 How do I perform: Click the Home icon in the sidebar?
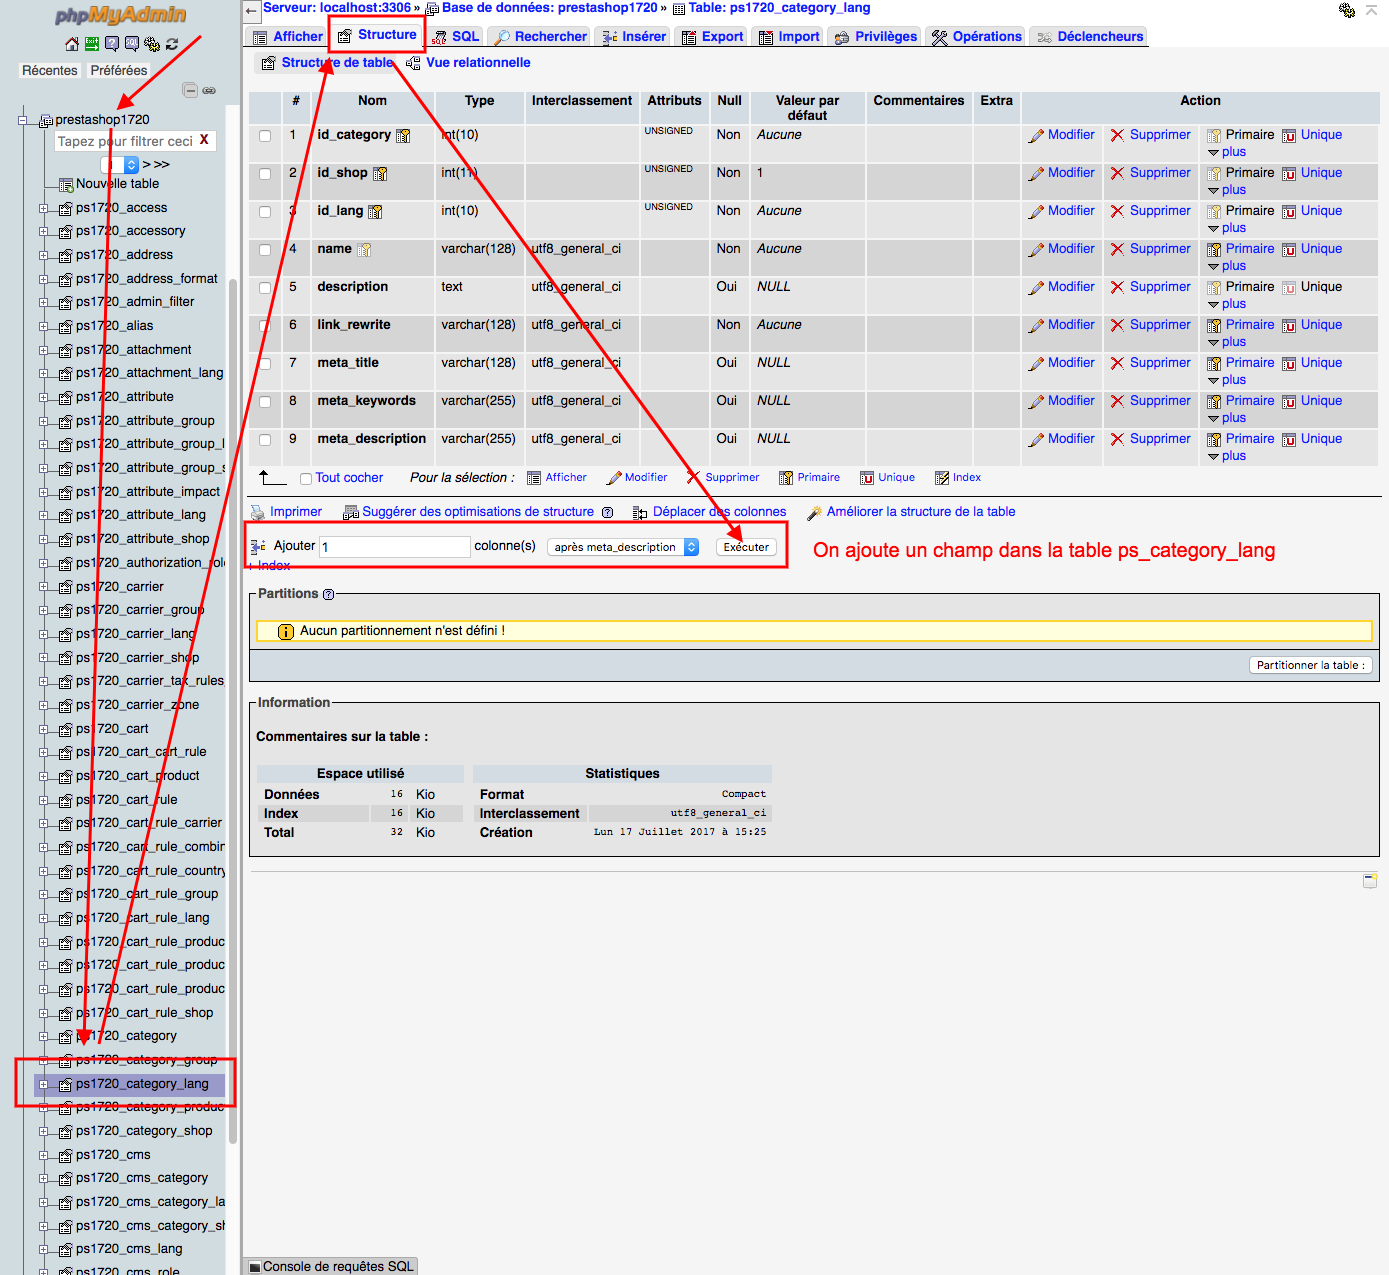(x=71, y=44)
